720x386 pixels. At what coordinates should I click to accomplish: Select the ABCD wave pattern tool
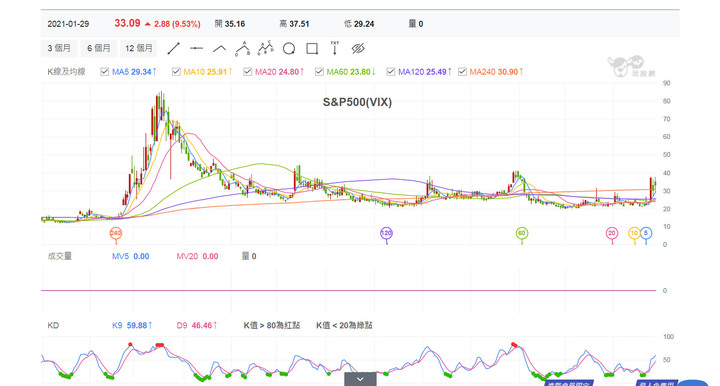click(266, 48)
